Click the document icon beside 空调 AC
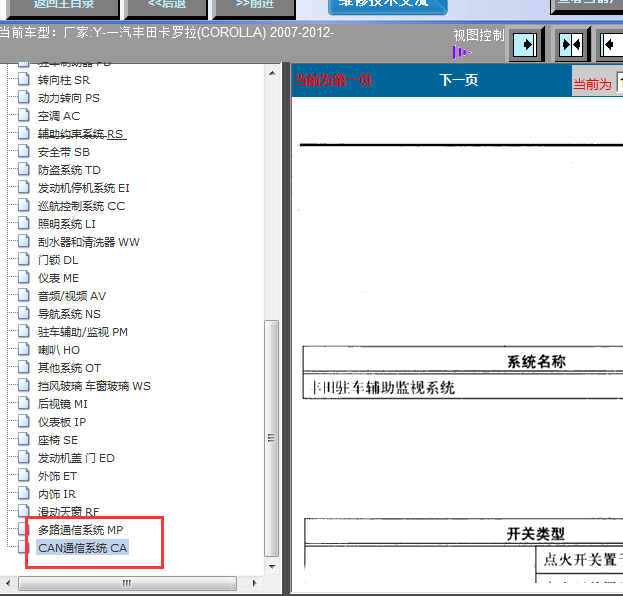This screenshot has width=623, height=596. 24,115
